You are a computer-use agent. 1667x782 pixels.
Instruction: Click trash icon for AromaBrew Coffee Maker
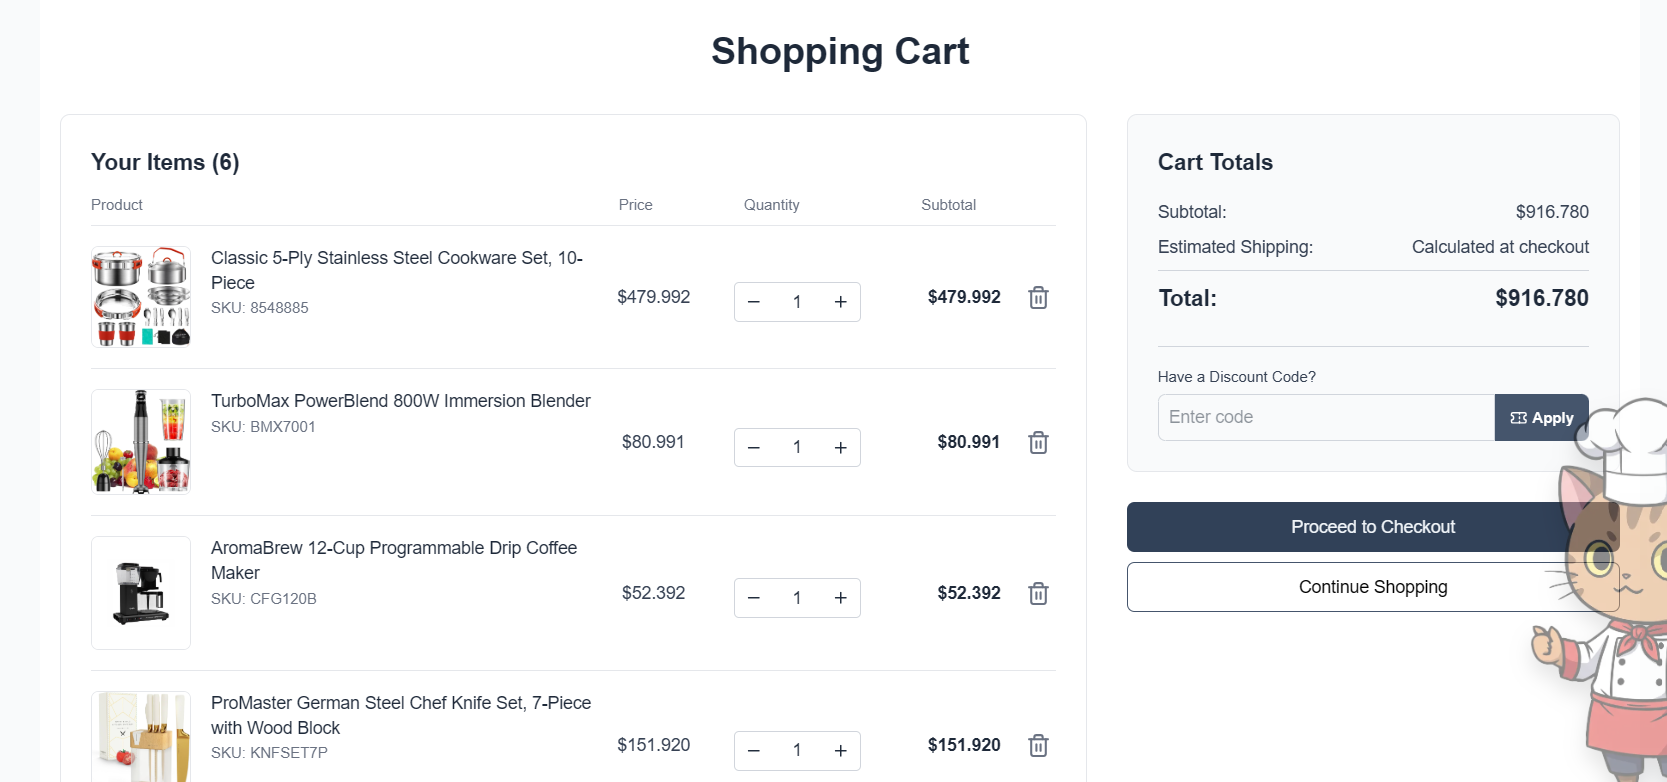[x=1038, y=594]
